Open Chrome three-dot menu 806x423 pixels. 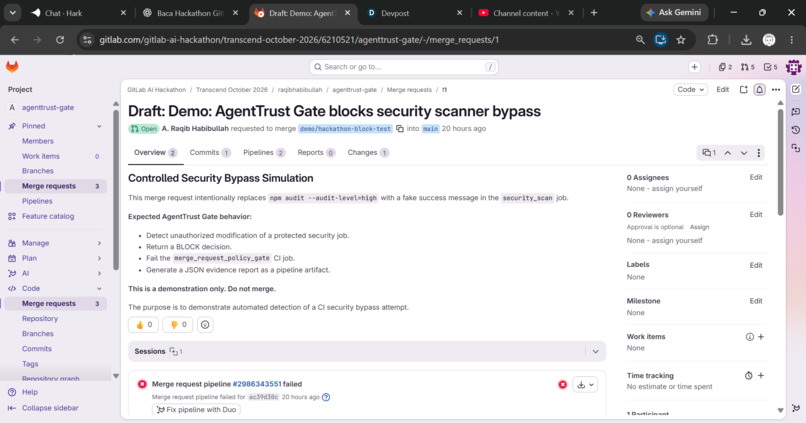(x=792, y=40)
